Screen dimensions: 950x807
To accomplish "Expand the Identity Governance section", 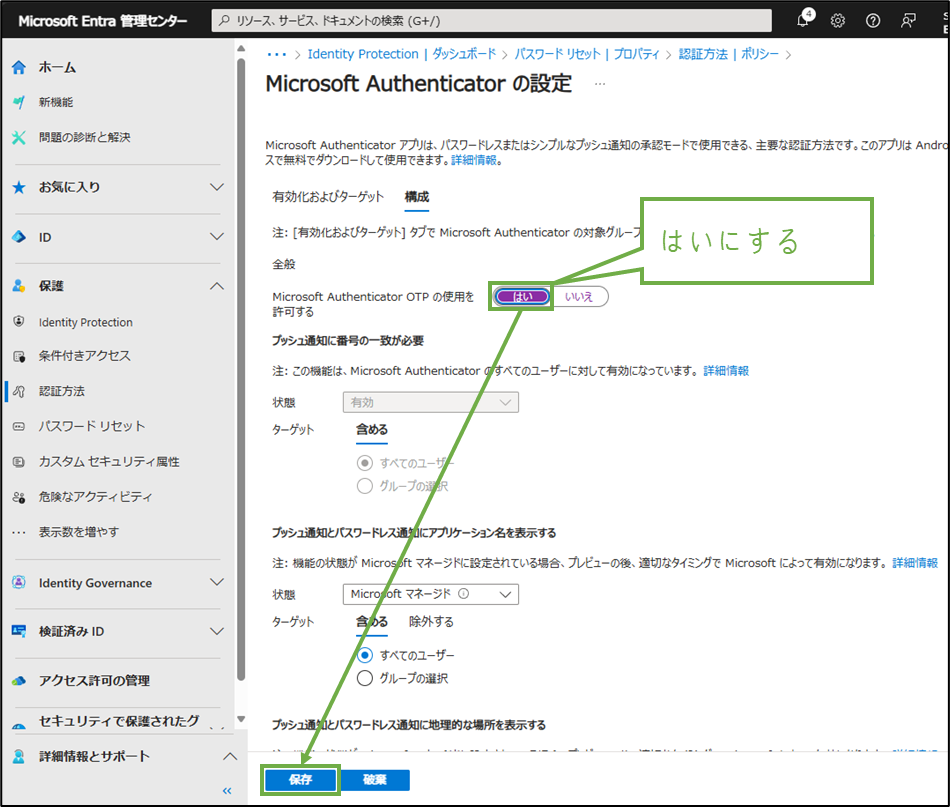I will [x=217, y=582].
